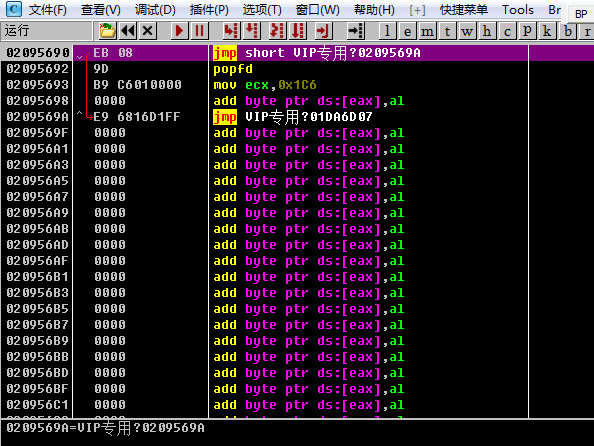The width and height of the screenshot is (594, 446).
Task: Open the log window with l button
Action: pos(388,31)
